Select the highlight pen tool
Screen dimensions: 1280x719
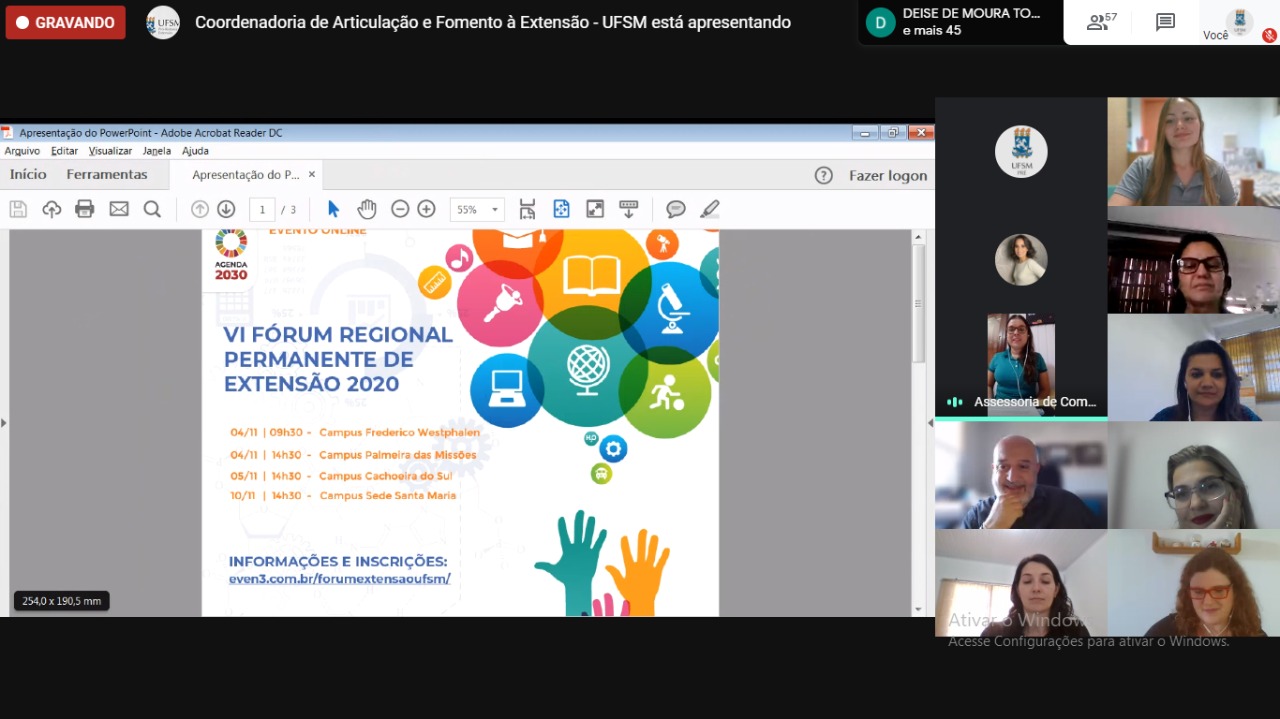[709, 209]
